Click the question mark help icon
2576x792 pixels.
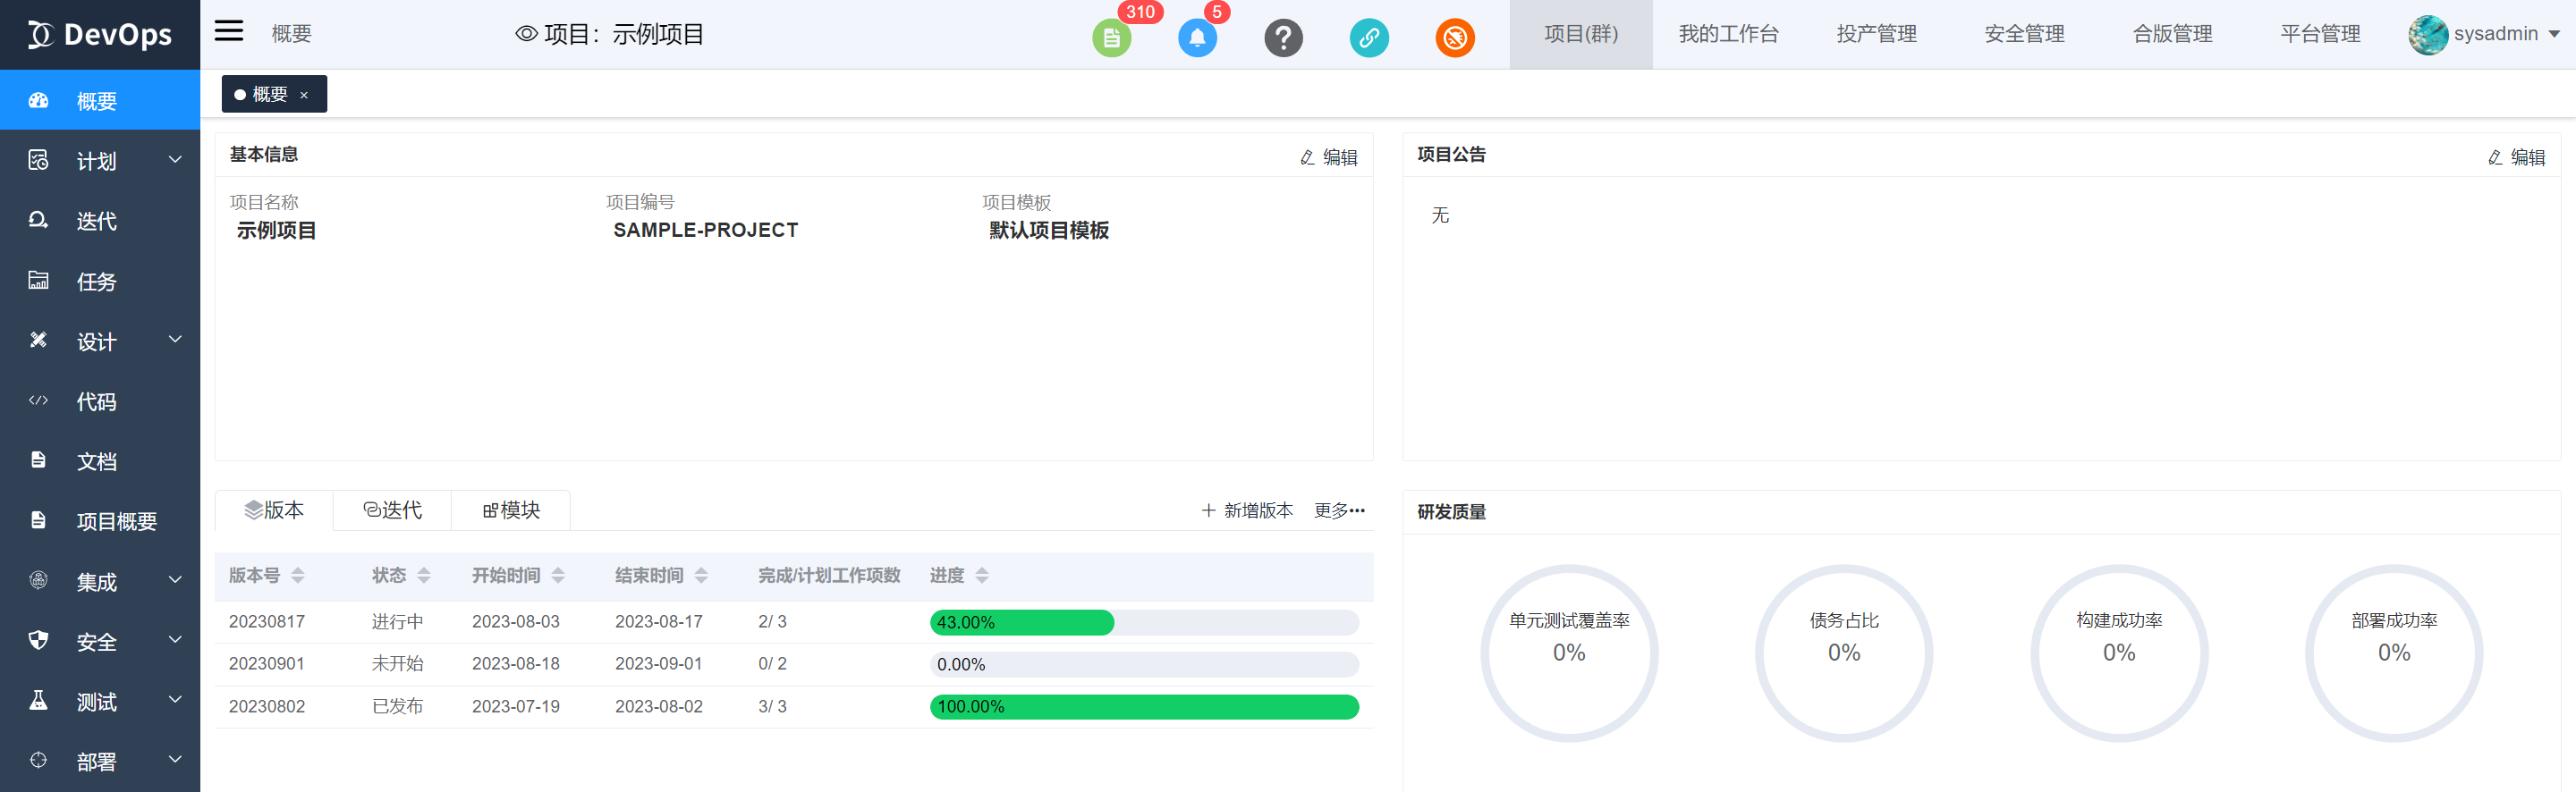(1283, 38)
